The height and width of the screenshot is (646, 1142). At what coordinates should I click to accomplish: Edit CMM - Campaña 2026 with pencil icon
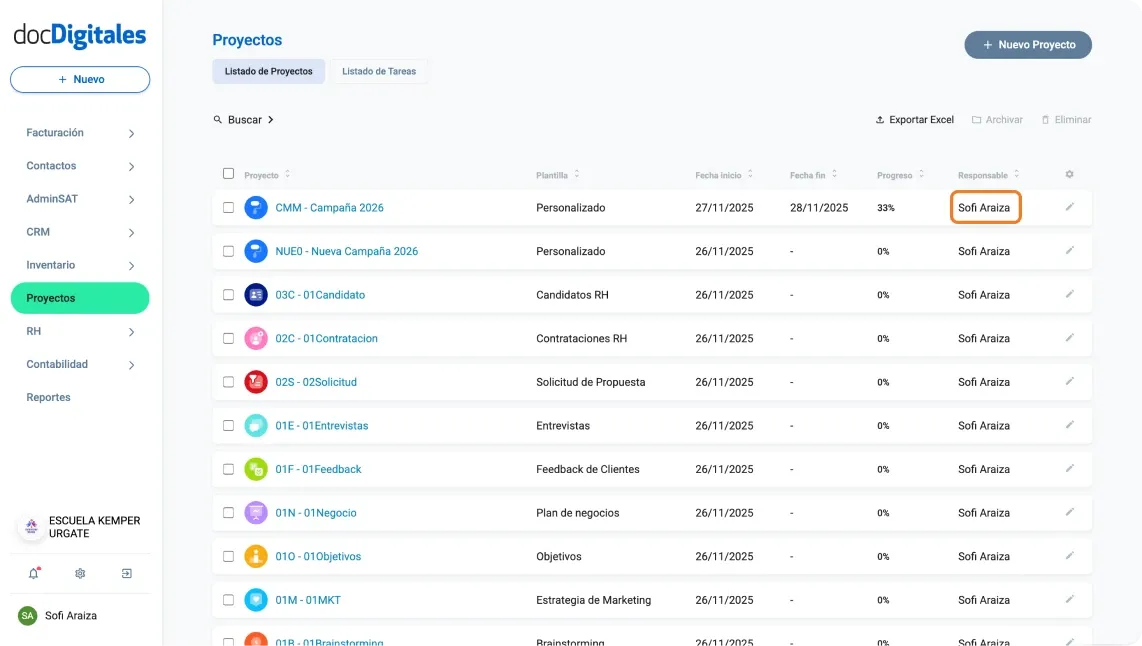(1069, 207)
